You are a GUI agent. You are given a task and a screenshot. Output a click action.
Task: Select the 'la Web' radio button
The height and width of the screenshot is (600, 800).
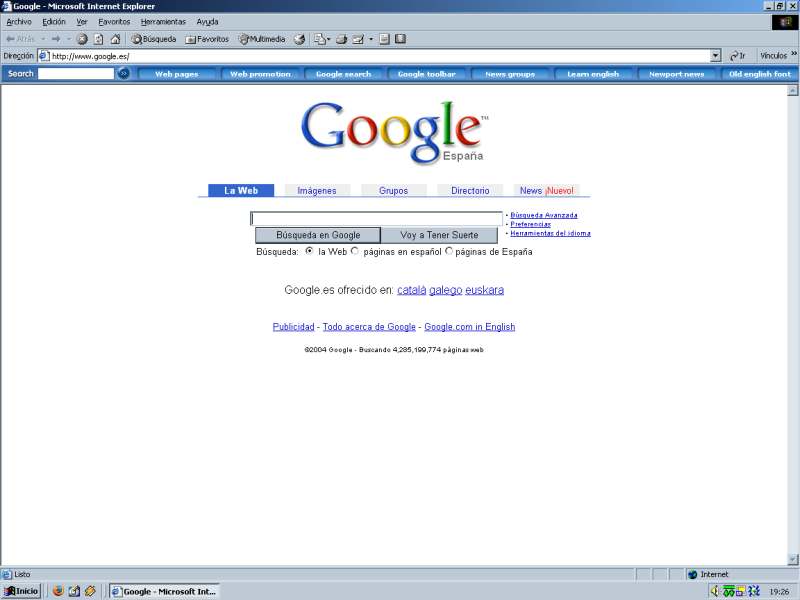coord(309,251)
